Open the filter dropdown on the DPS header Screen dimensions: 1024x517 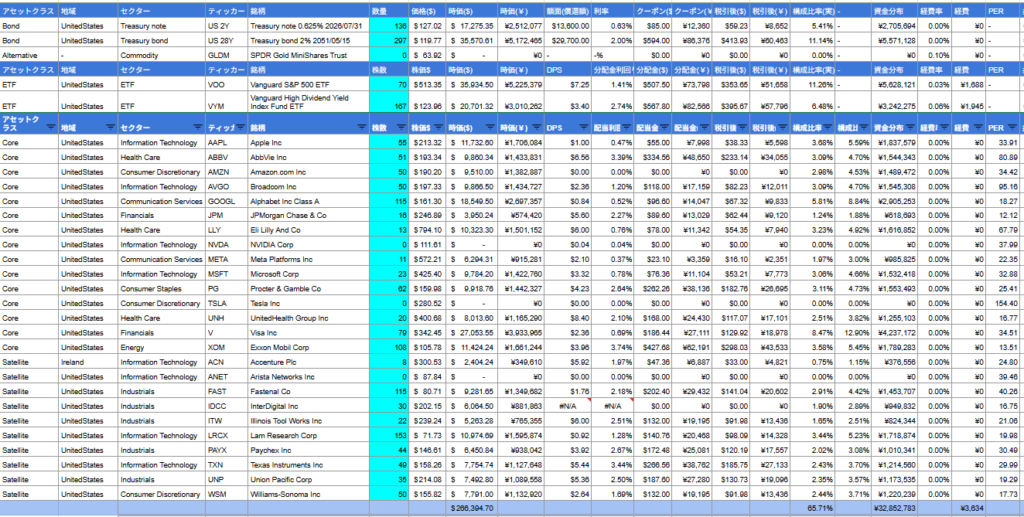coord(582,127)
